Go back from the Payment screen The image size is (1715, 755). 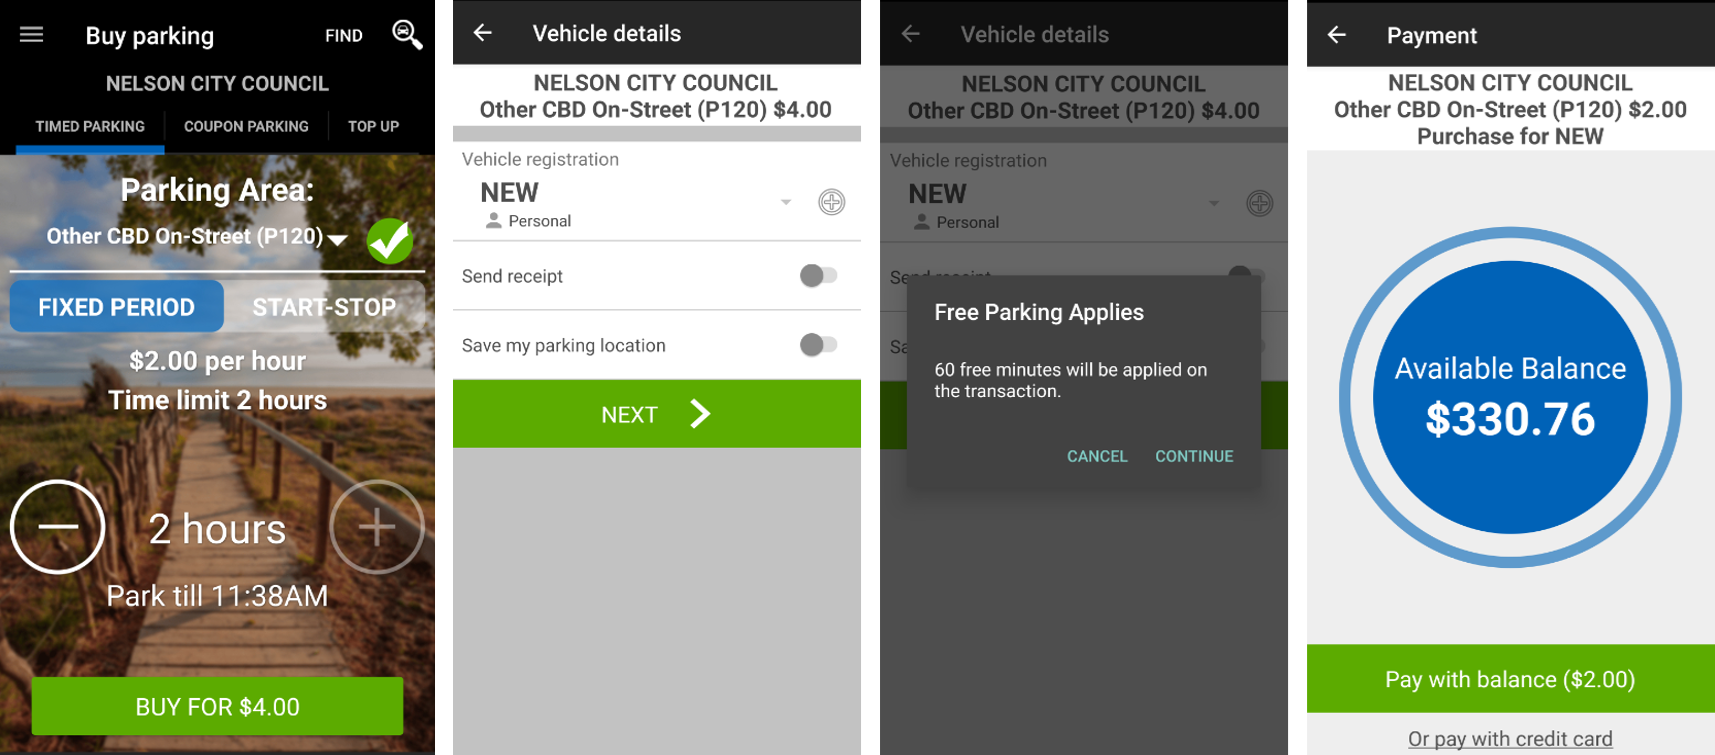point(1337,35)
